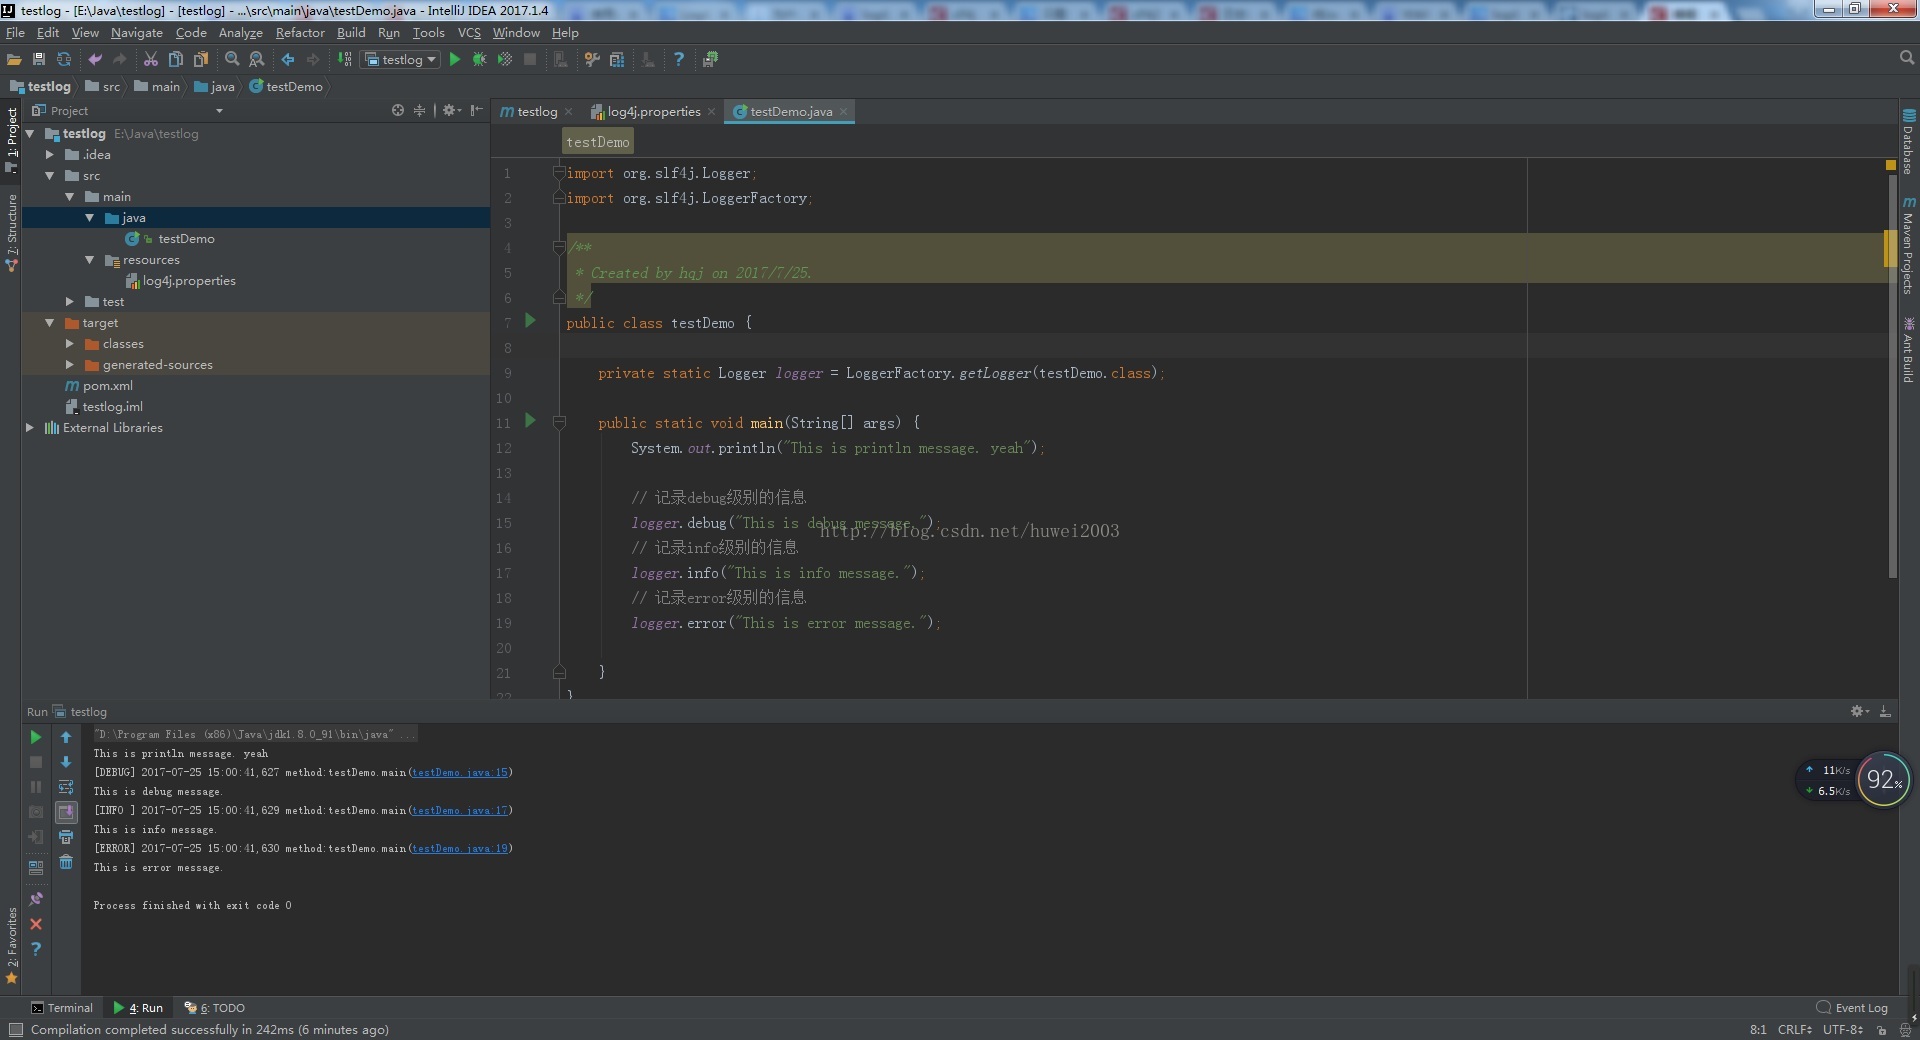
Task: Click the blue Help question mark in toolbar
Action: pyautogui.click(x=679, y=60)
